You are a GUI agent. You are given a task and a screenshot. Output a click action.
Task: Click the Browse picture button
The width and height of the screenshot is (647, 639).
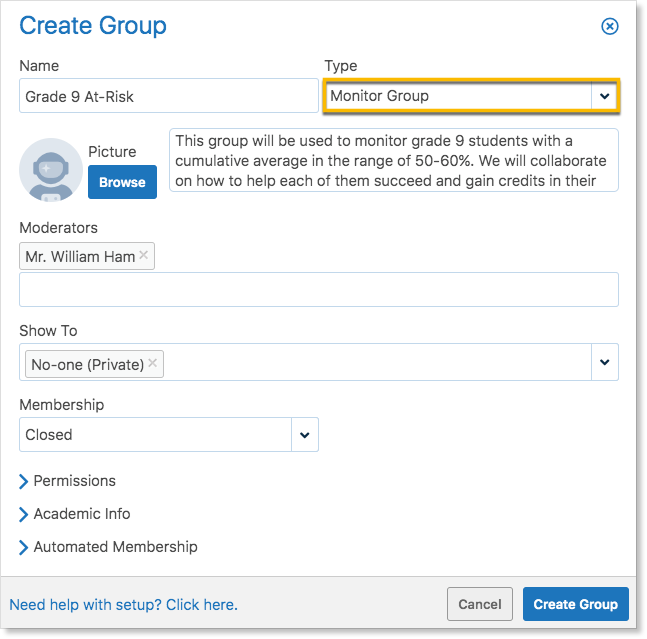pos(122,182)
